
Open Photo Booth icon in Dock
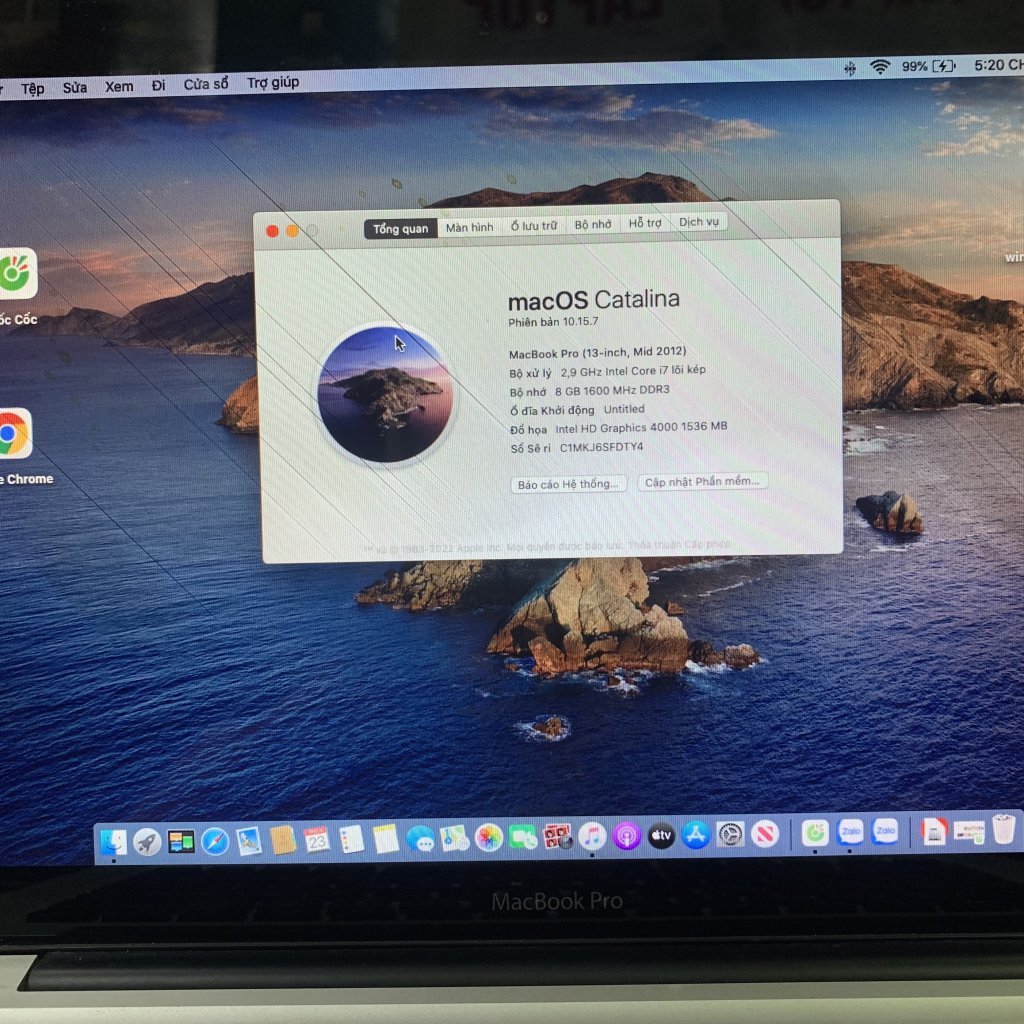pos(558,836)
